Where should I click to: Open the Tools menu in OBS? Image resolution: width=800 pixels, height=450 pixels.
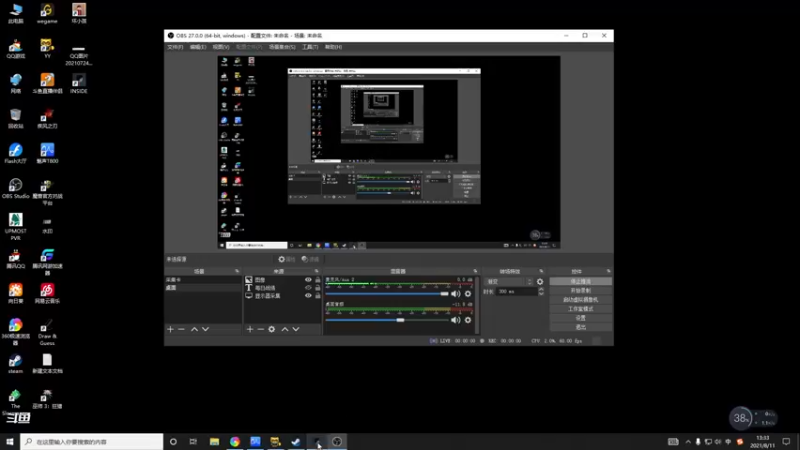[310, 47]
